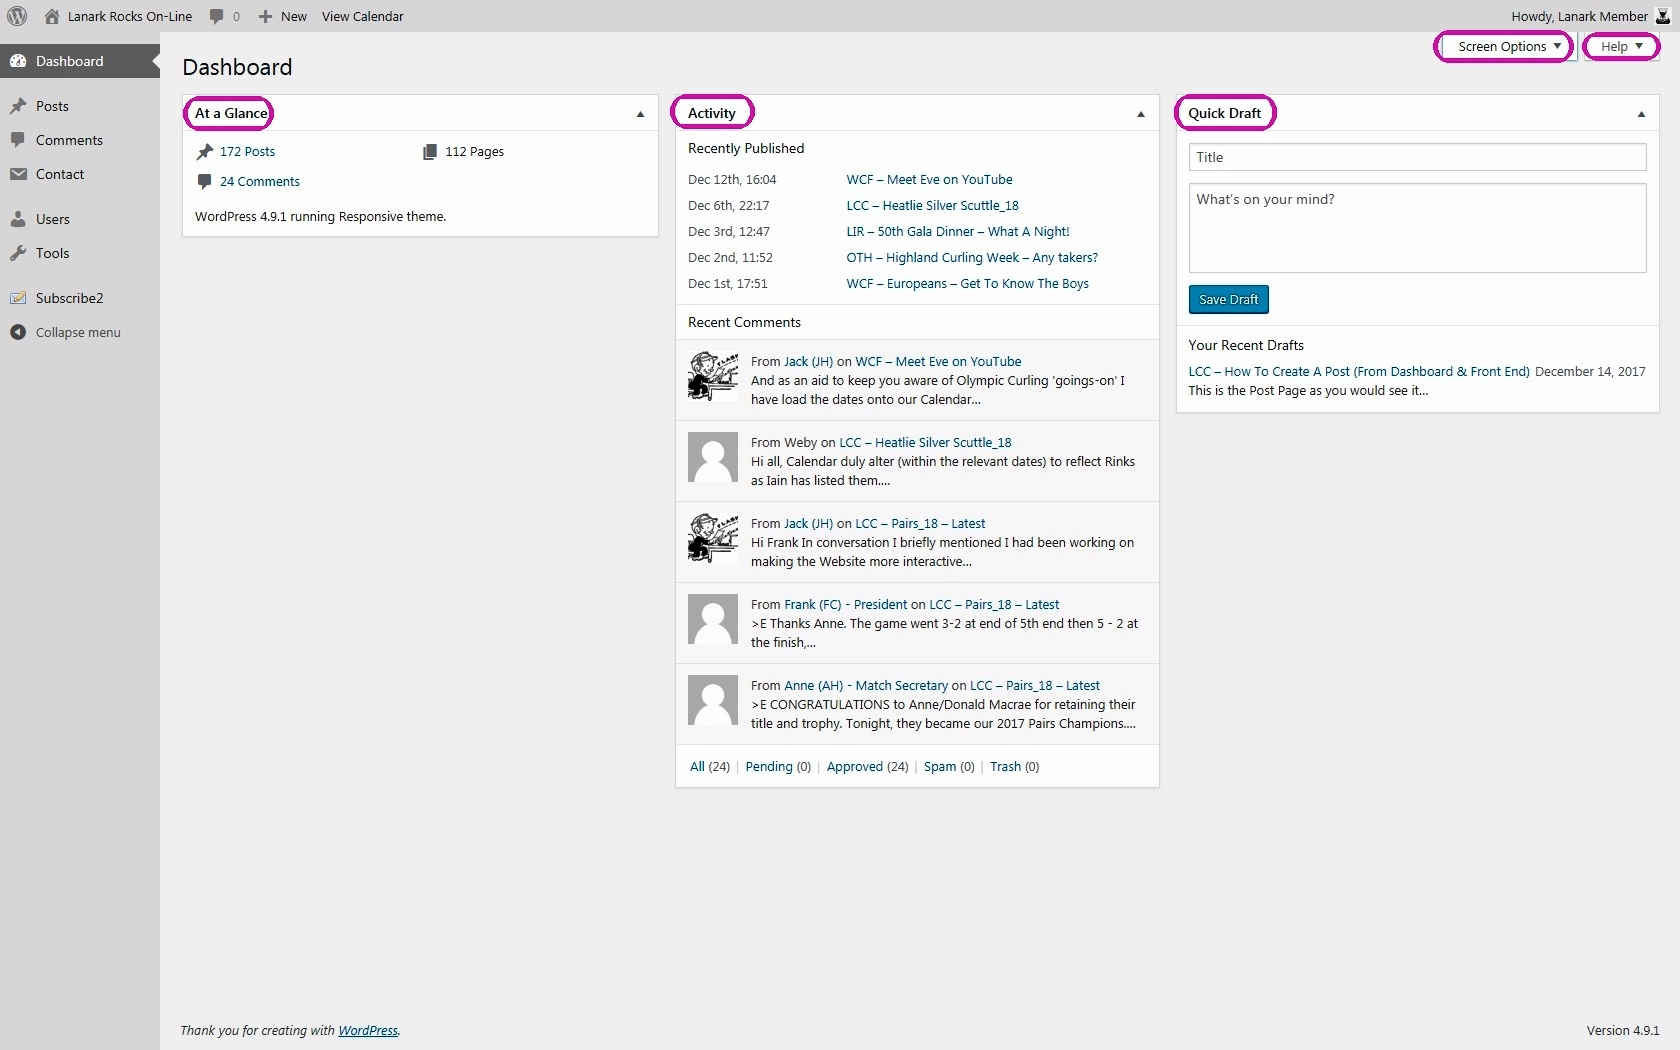
Task: Click the Quick Draft Title field
Action: tap(1417, 157)
